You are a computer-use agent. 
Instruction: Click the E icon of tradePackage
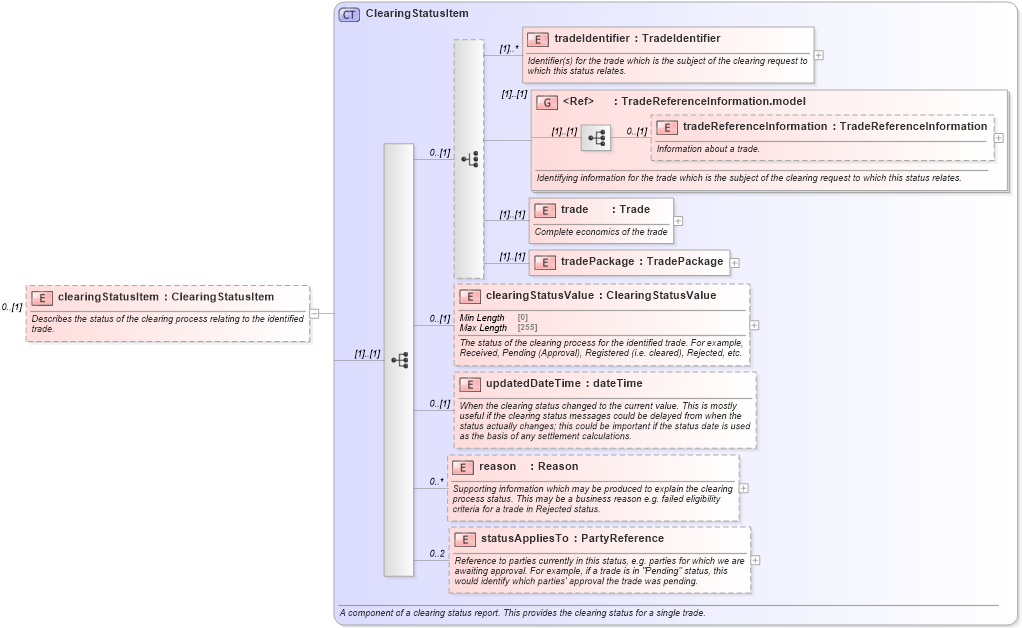(545, 262)
